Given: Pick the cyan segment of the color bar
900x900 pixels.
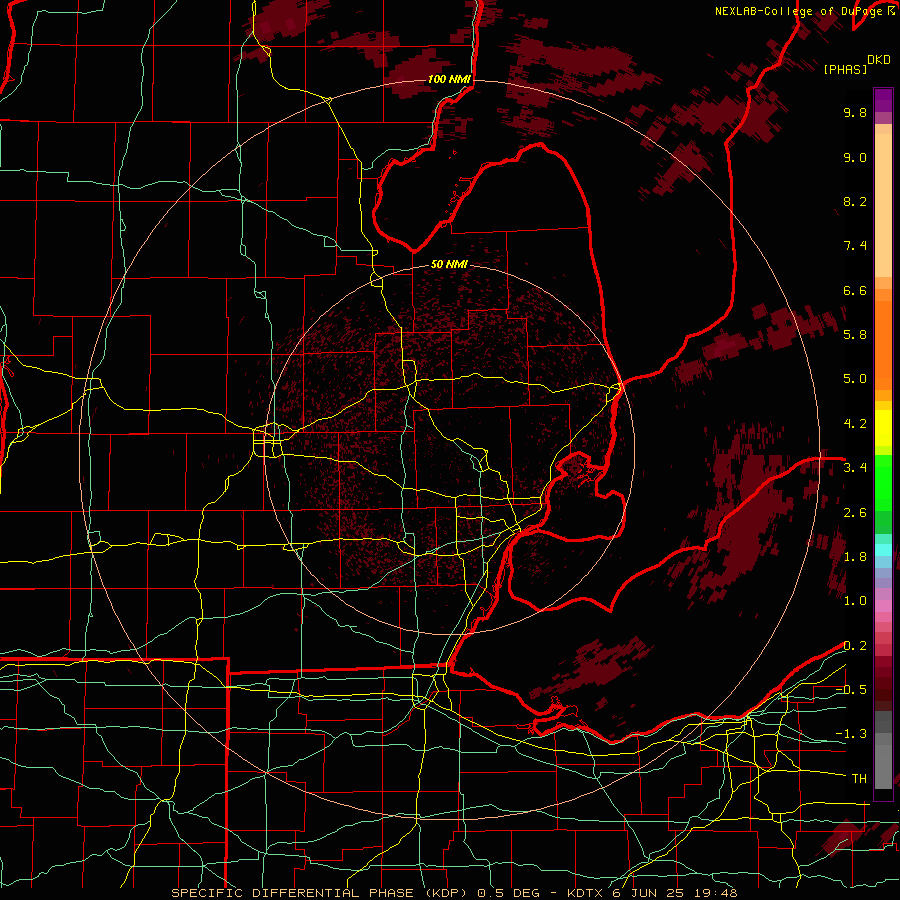Looking at the screenshot, I should pos(883,550).
